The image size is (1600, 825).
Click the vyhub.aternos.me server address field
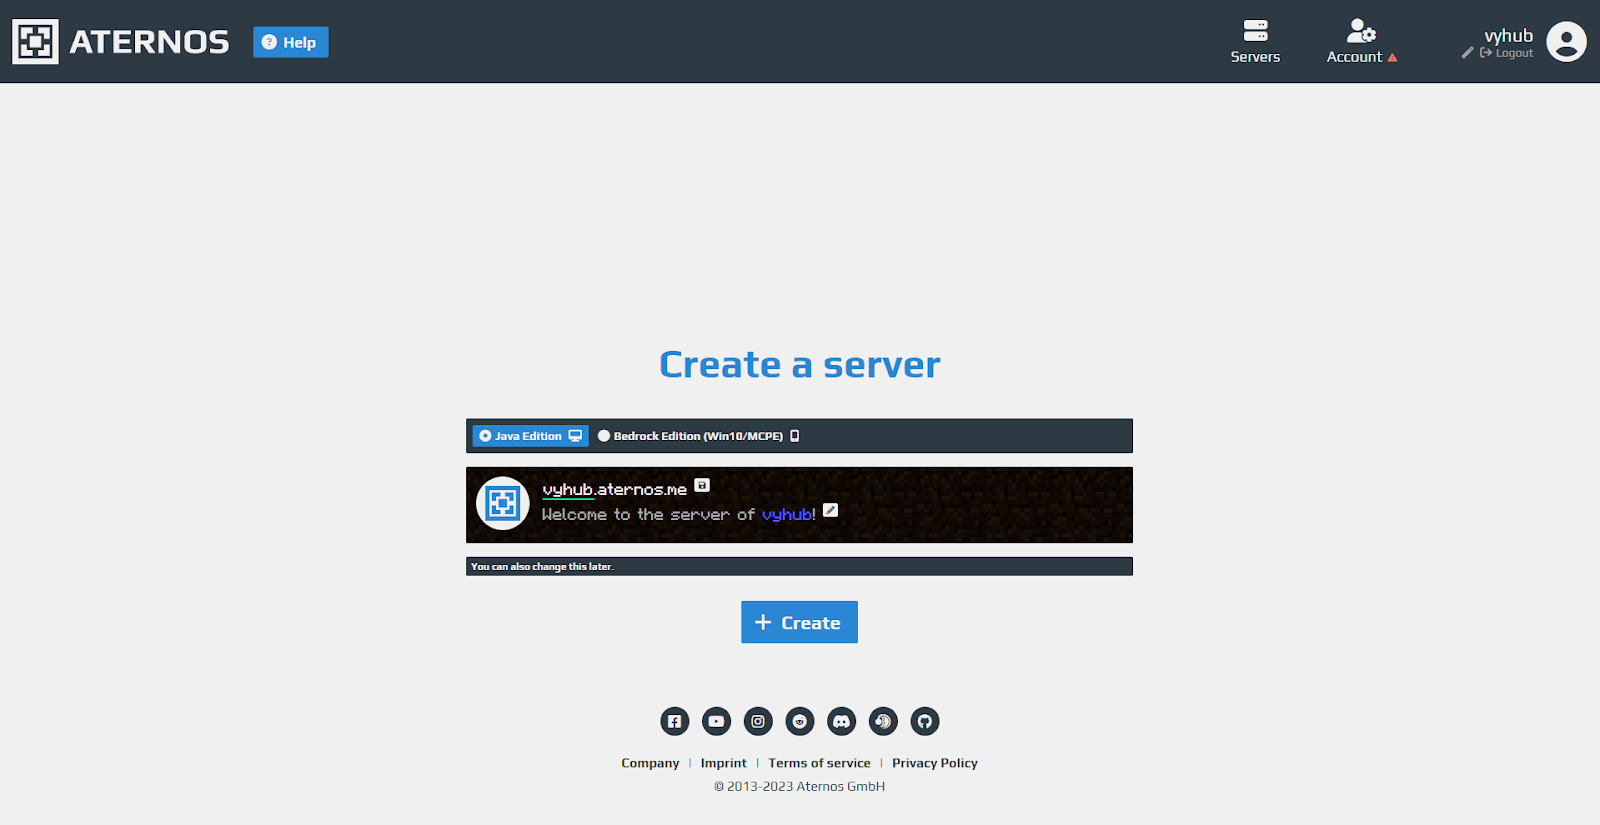pos(614,489)
